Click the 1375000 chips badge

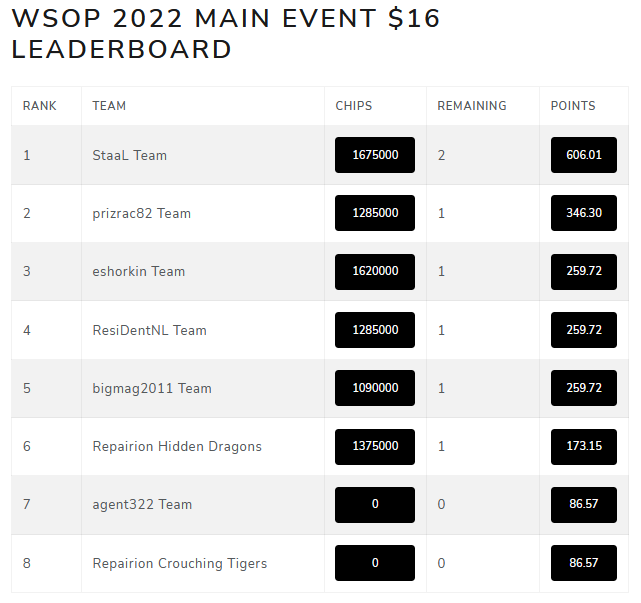coord(375,446)
